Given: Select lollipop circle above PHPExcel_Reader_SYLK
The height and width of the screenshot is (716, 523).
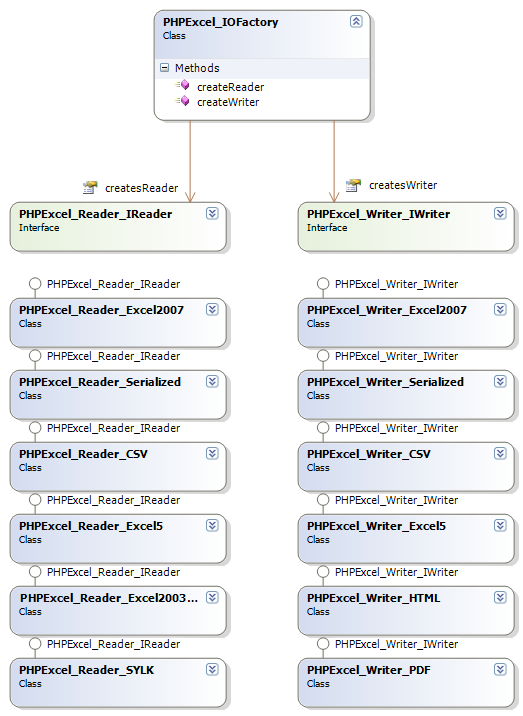Looking at the screenshot, I should point(35,644).
